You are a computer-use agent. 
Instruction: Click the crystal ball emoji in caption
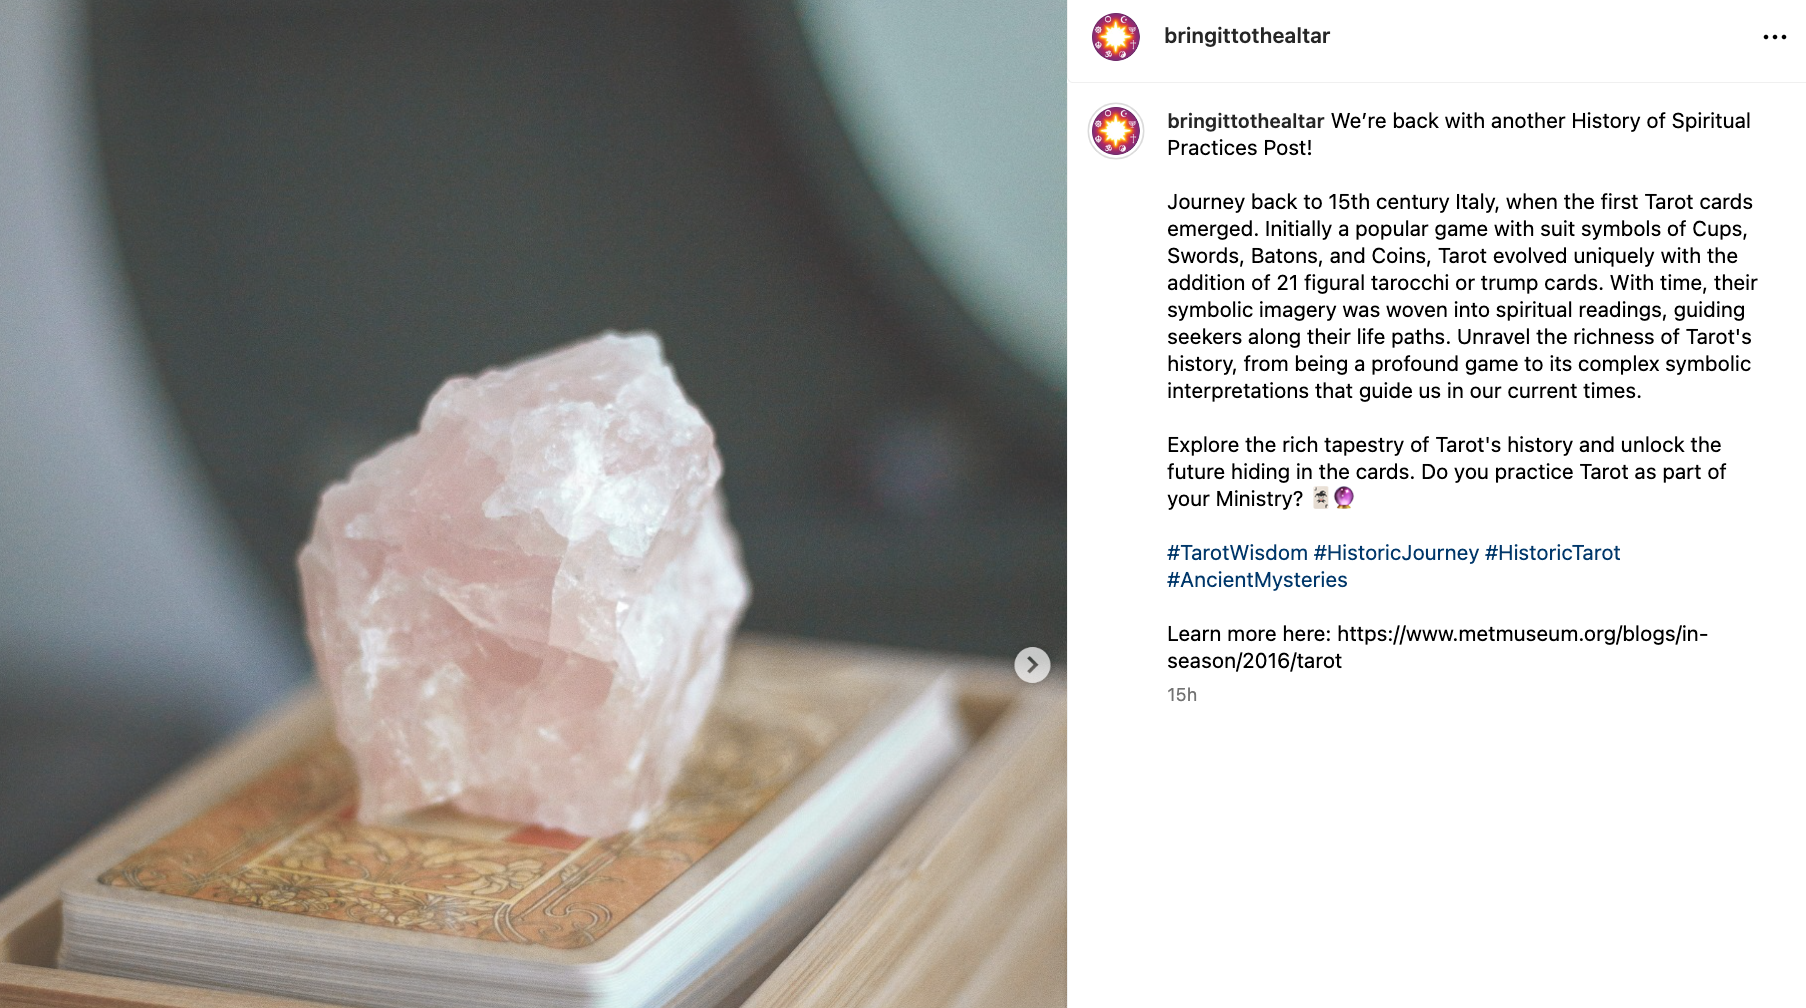coord(1344,498)
